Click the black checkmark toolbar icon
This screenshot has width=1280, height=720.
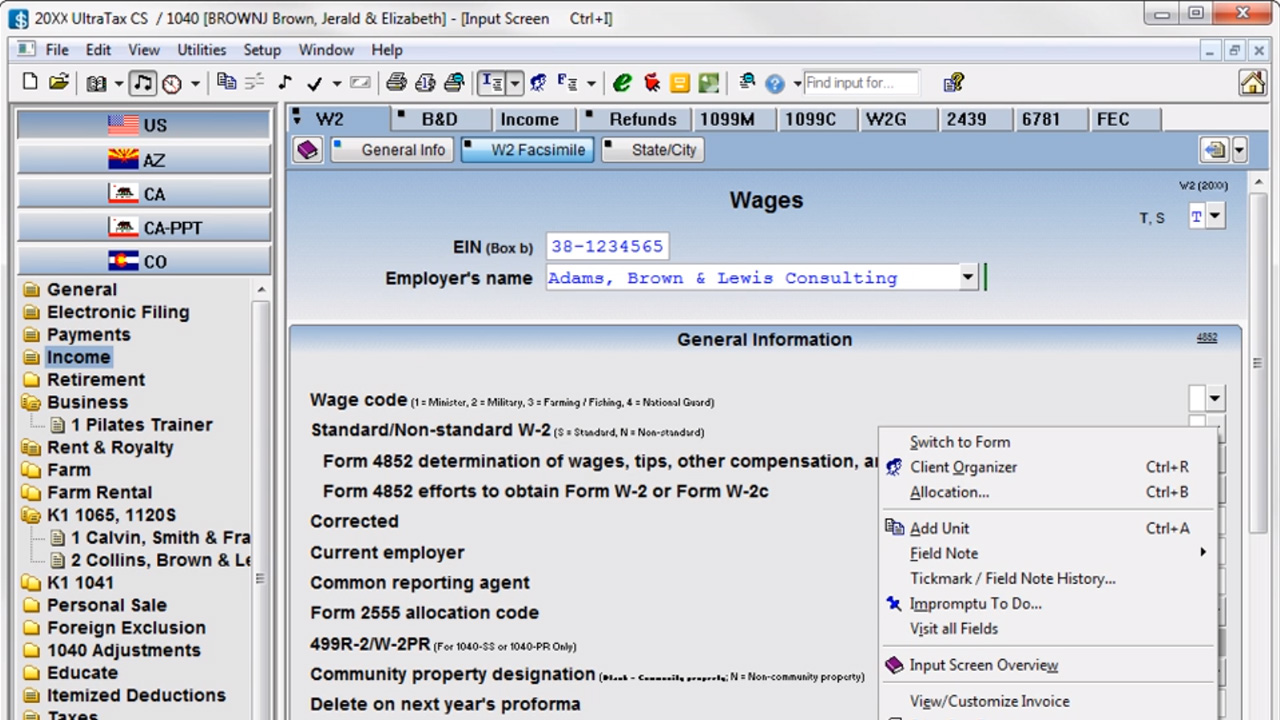tap(314, 84)
